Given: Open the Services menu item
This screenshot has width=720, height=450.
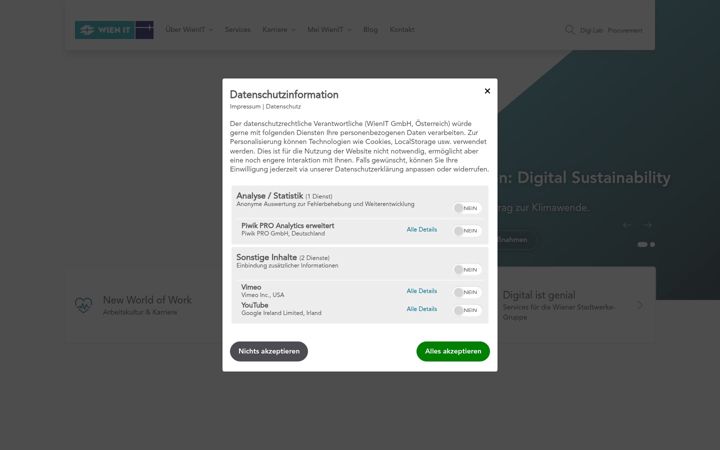Looking at the screenshot, I should click(237, 29).
